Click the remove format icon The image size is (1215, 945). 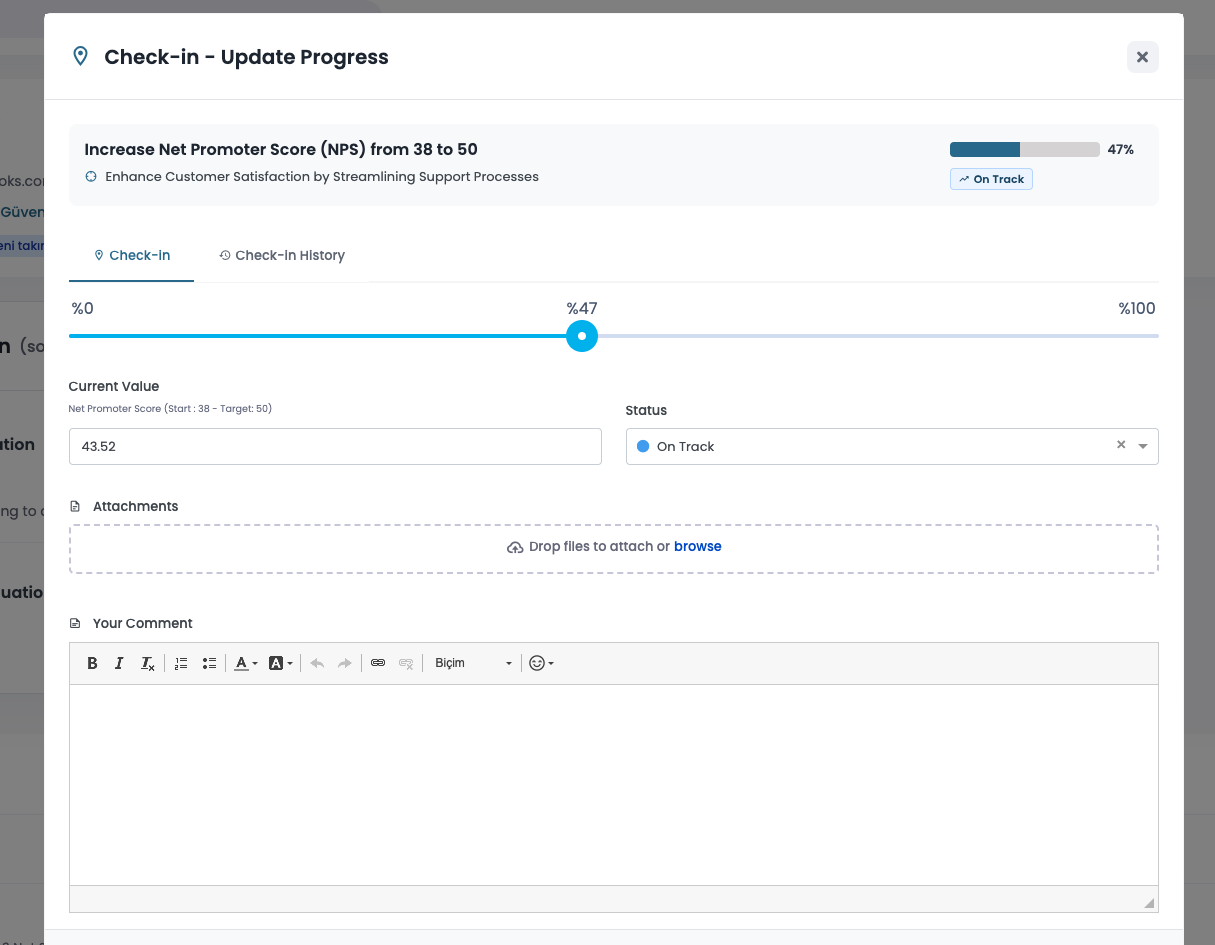(x=147, y=663)
